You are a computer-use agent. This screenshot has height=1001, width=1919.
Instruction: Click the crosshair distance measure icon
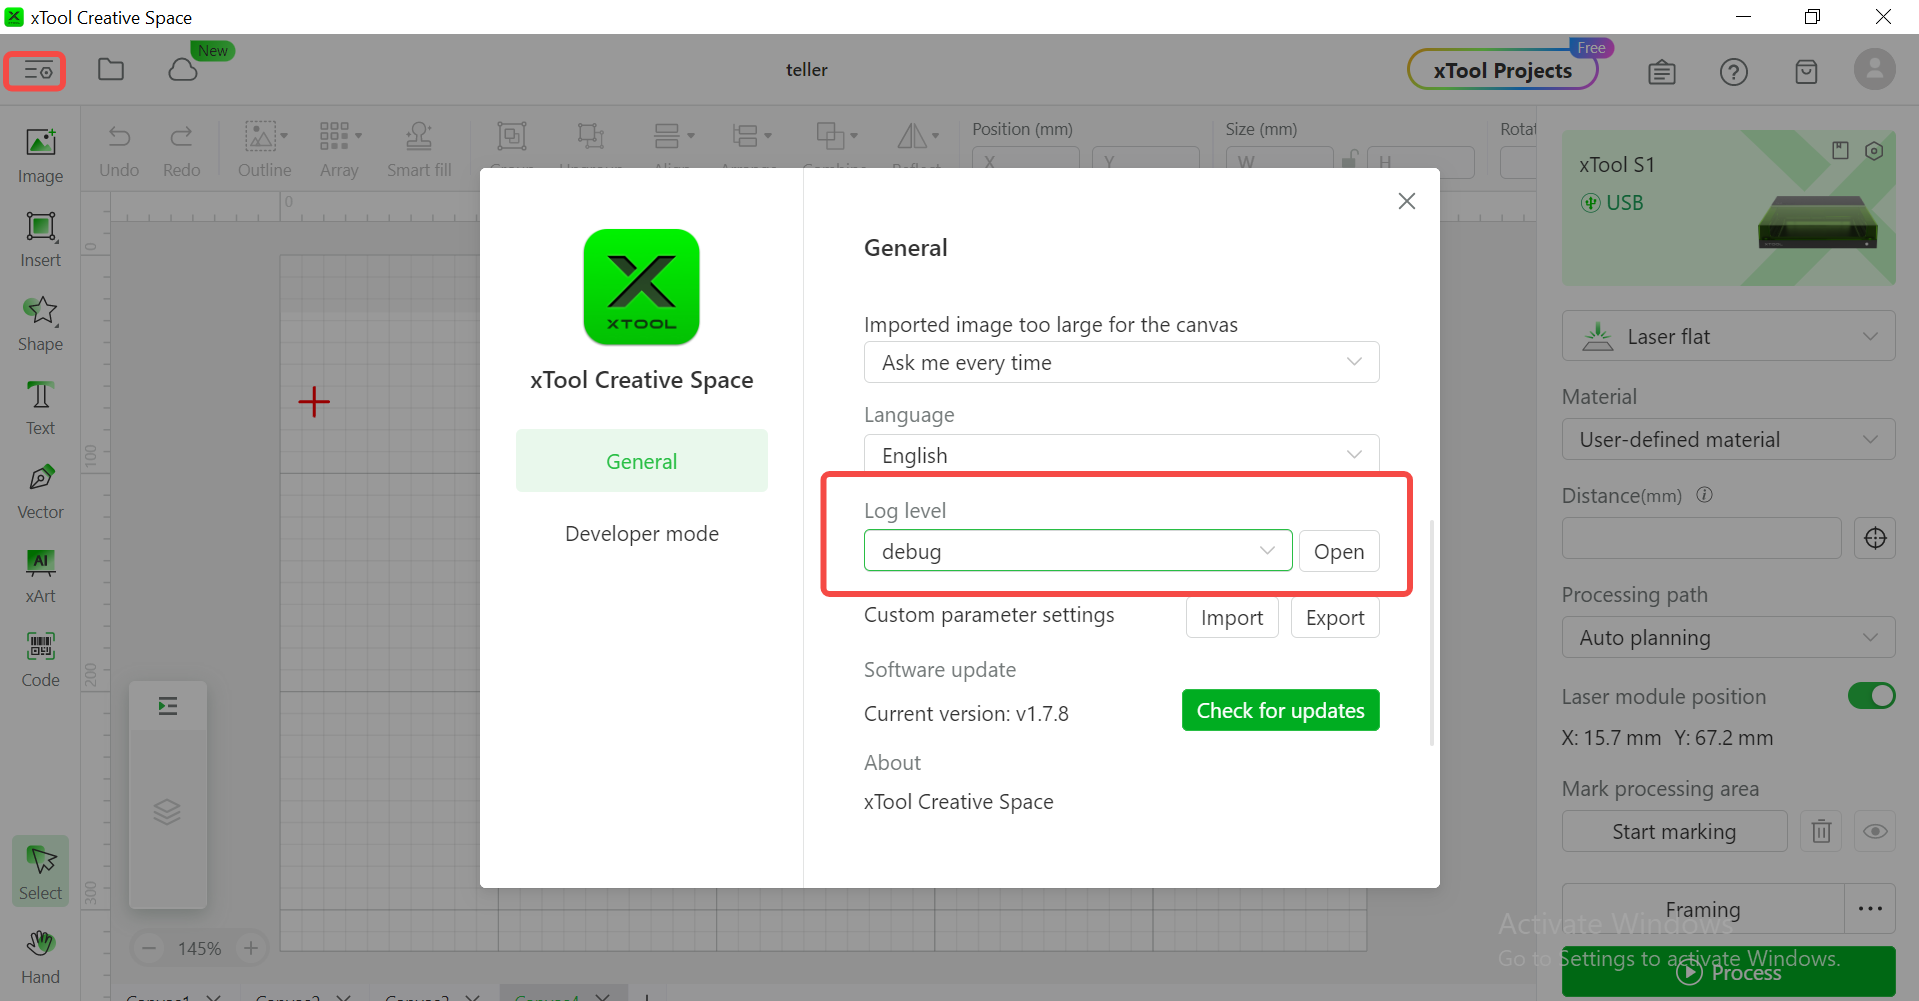1875,538
